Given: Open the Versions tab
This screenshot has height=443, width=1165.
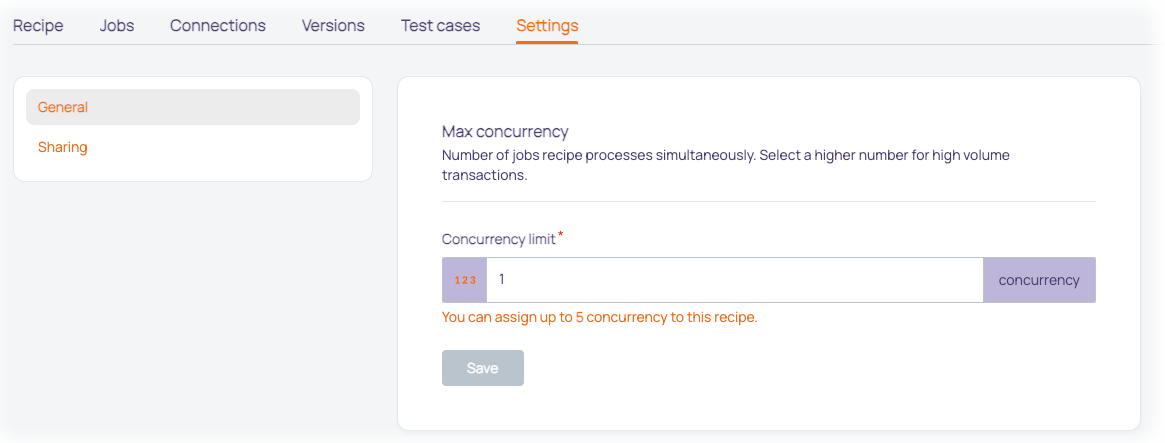Looking at the screenshot, I should 333,25.
